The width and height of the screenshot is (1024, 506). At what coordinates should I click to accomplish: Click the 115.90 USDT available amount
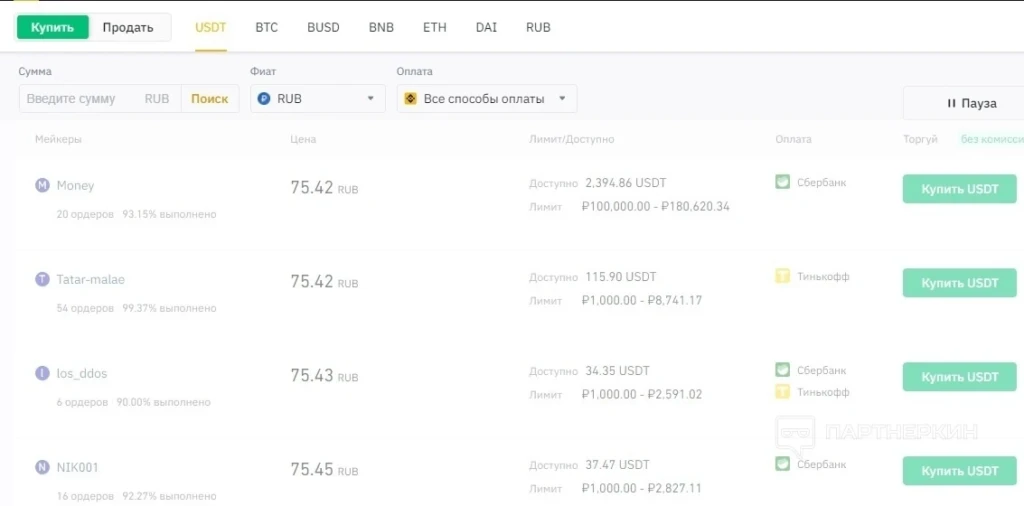(621, 277)
